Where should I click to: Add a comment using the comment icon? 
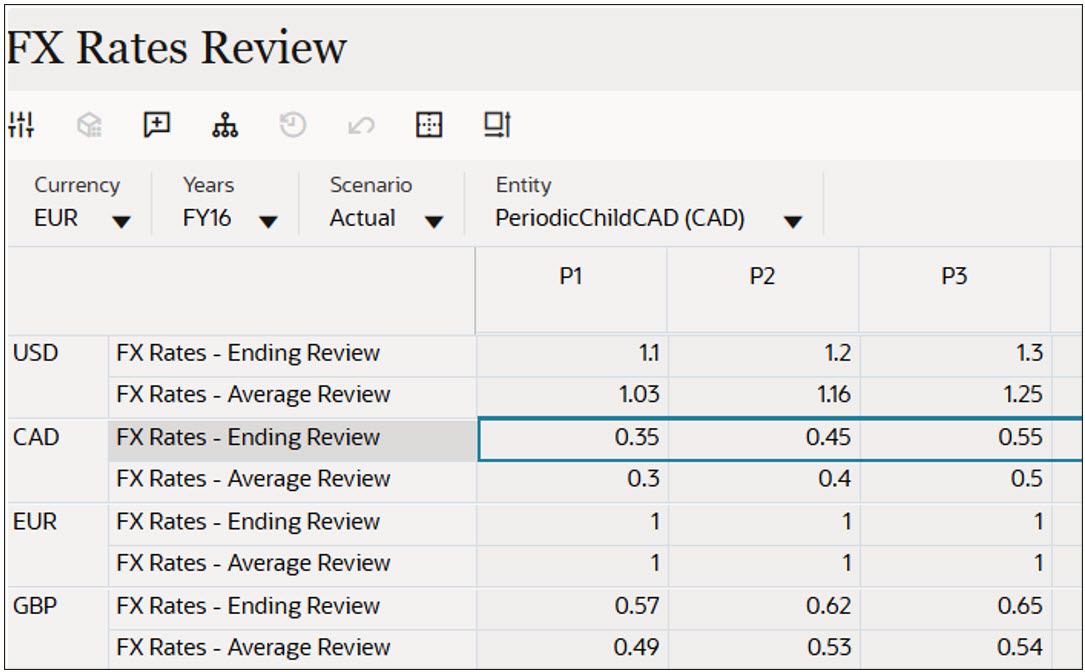coord(156,124)
